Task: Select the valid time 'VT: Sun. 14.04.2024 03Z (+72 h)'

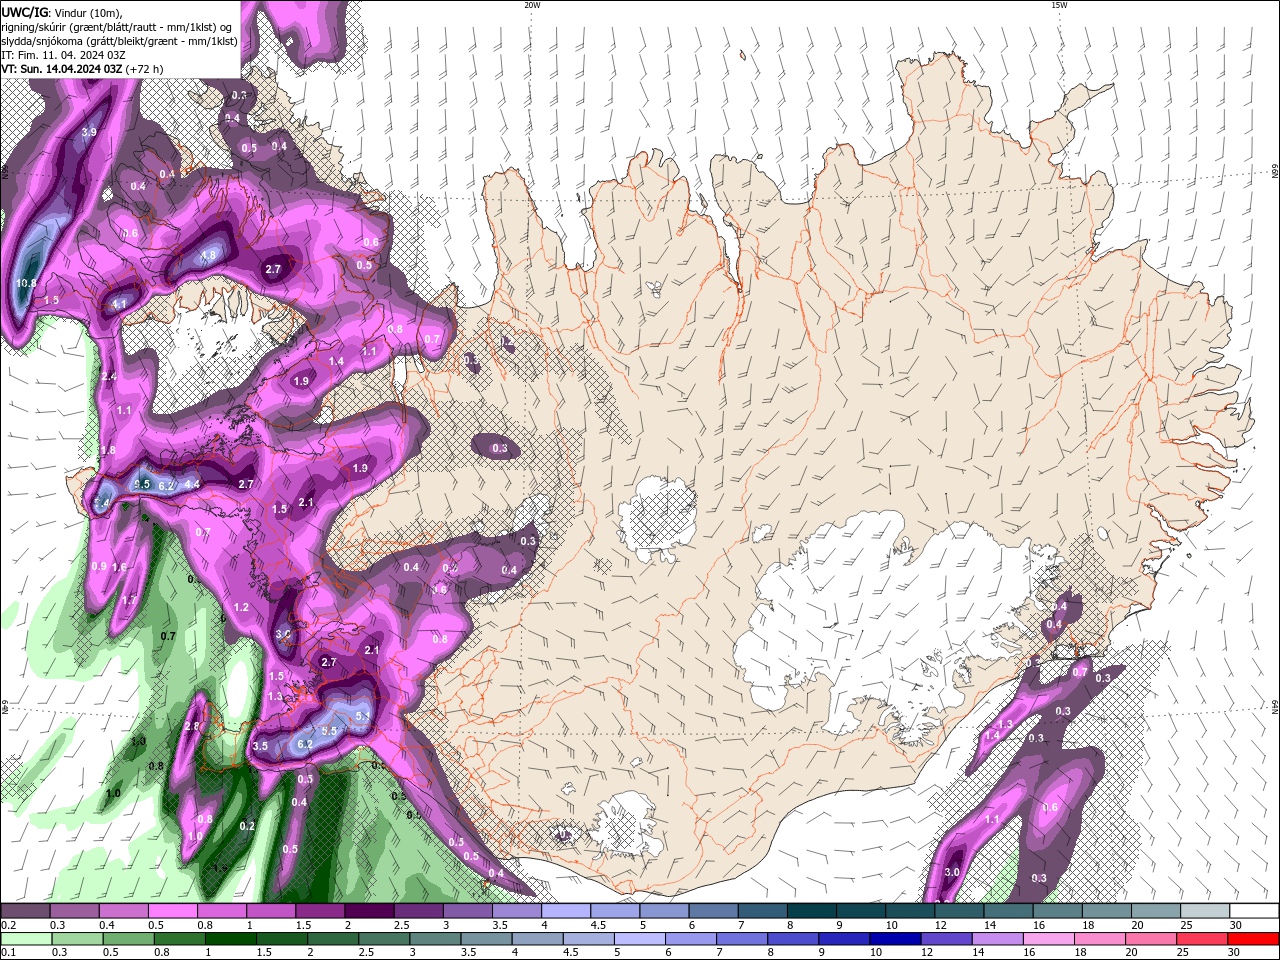Action: tap(82, 69)
